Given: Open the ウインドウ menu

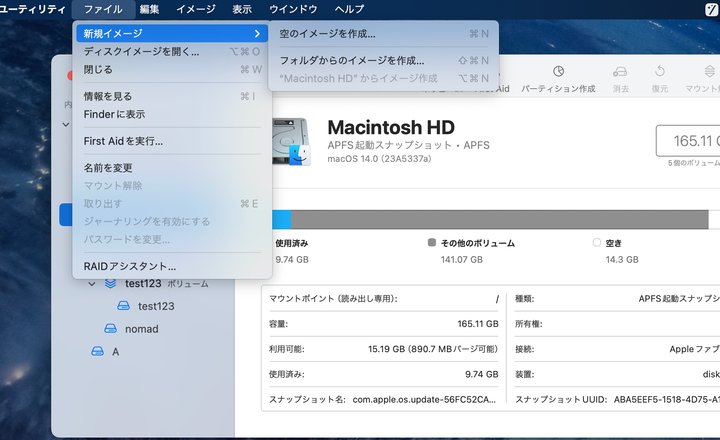Looking at the screenshot, I should [x=293, y=9].
